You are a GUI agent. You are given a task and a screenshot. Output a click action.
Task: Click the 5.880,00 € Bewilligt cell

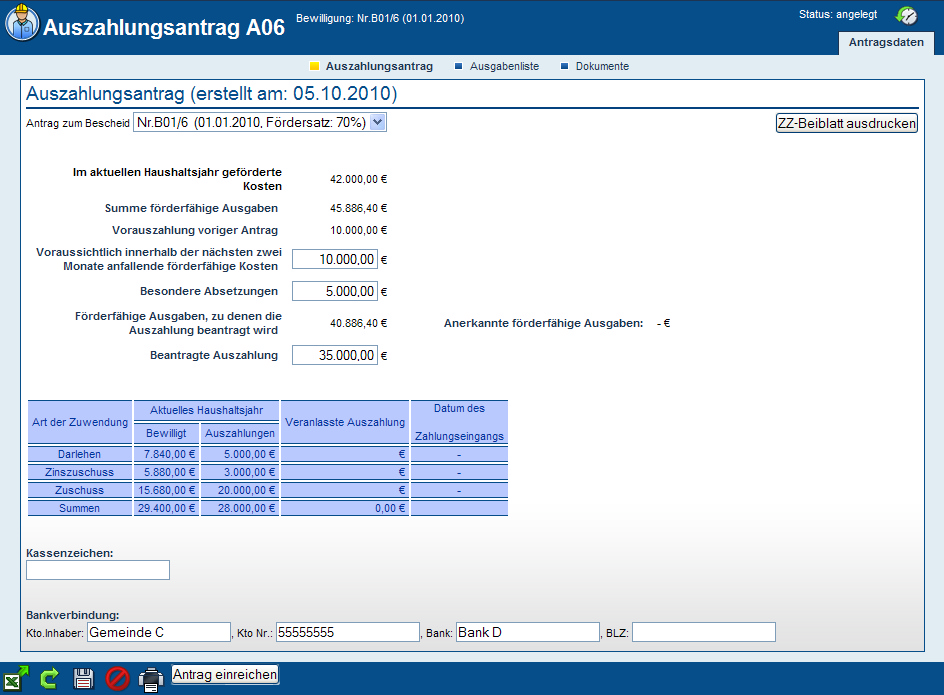[x=166, y=472]
